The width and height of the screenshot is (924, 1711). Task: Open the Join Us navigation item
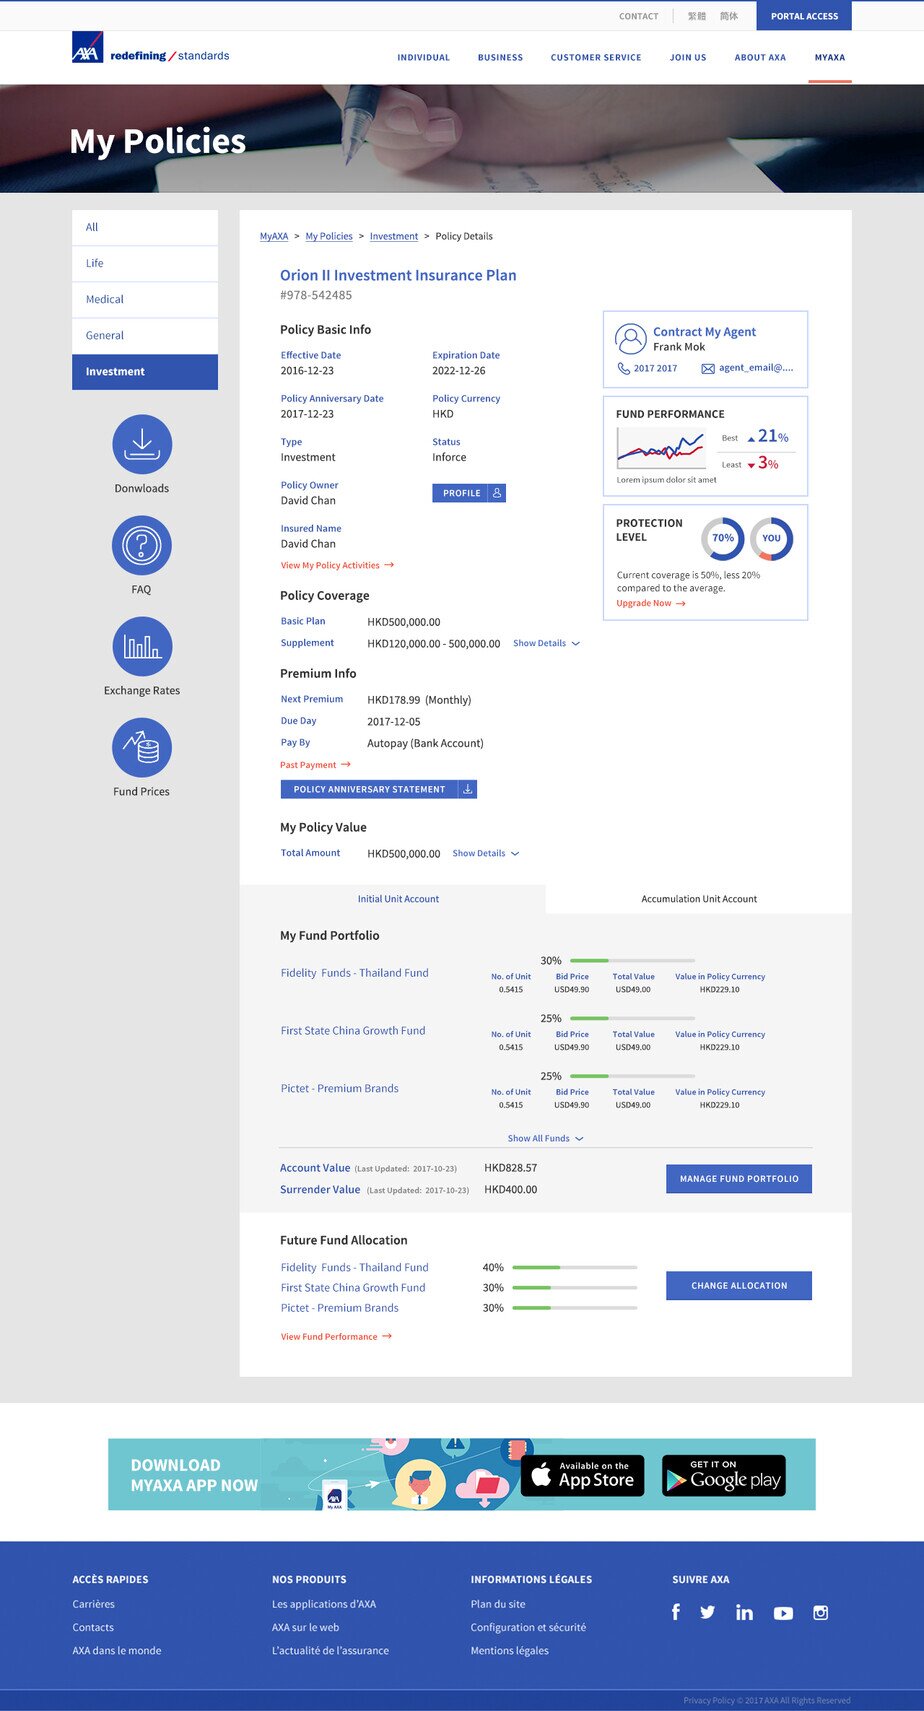click(x=688, y=57)
